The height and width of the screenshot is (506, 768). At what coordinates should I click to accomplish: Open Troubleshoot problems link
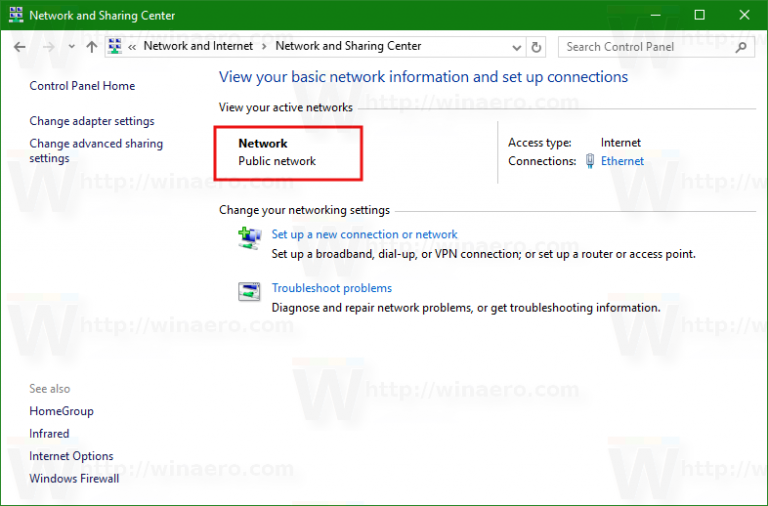332,288
